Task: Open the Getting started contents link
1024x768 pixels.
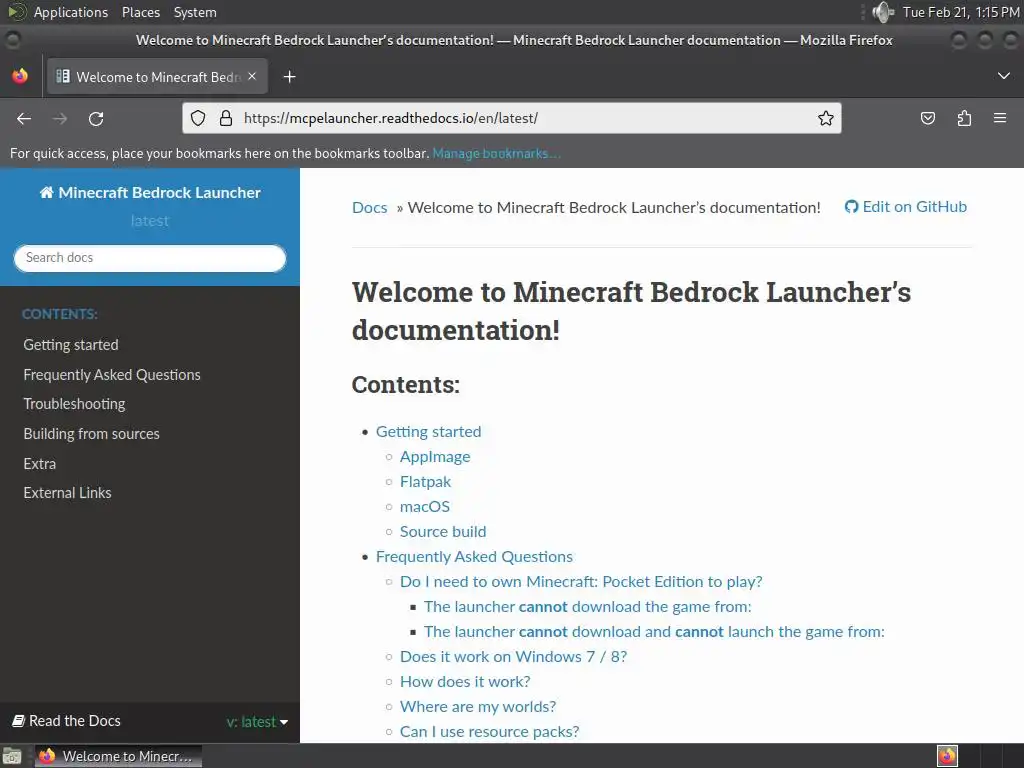Action: 428,432
